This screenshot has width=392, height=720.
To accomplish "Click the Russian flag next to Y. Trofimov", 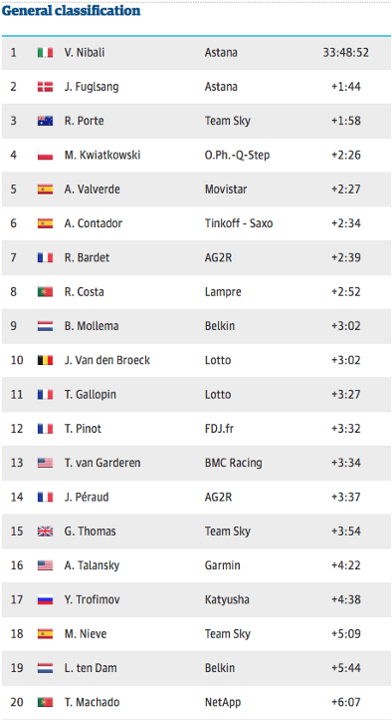I will [x=45, y=600].
